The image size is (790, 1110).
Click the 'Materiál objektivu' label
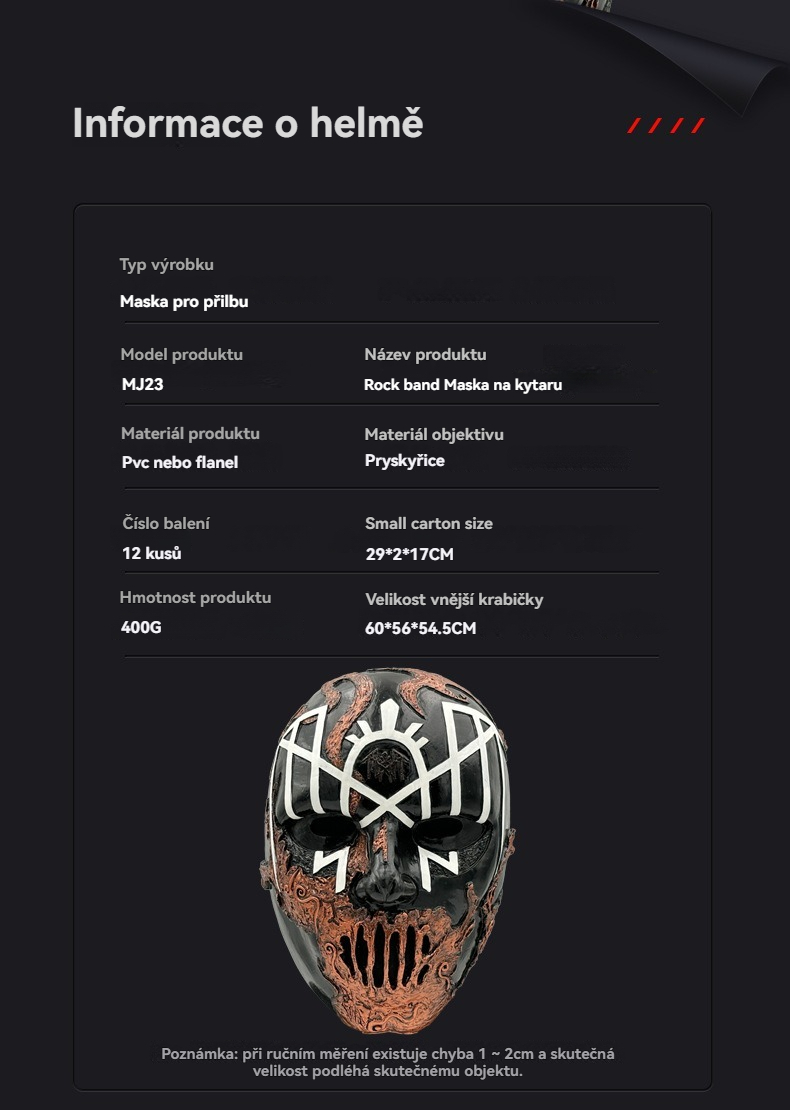point(434,434)
